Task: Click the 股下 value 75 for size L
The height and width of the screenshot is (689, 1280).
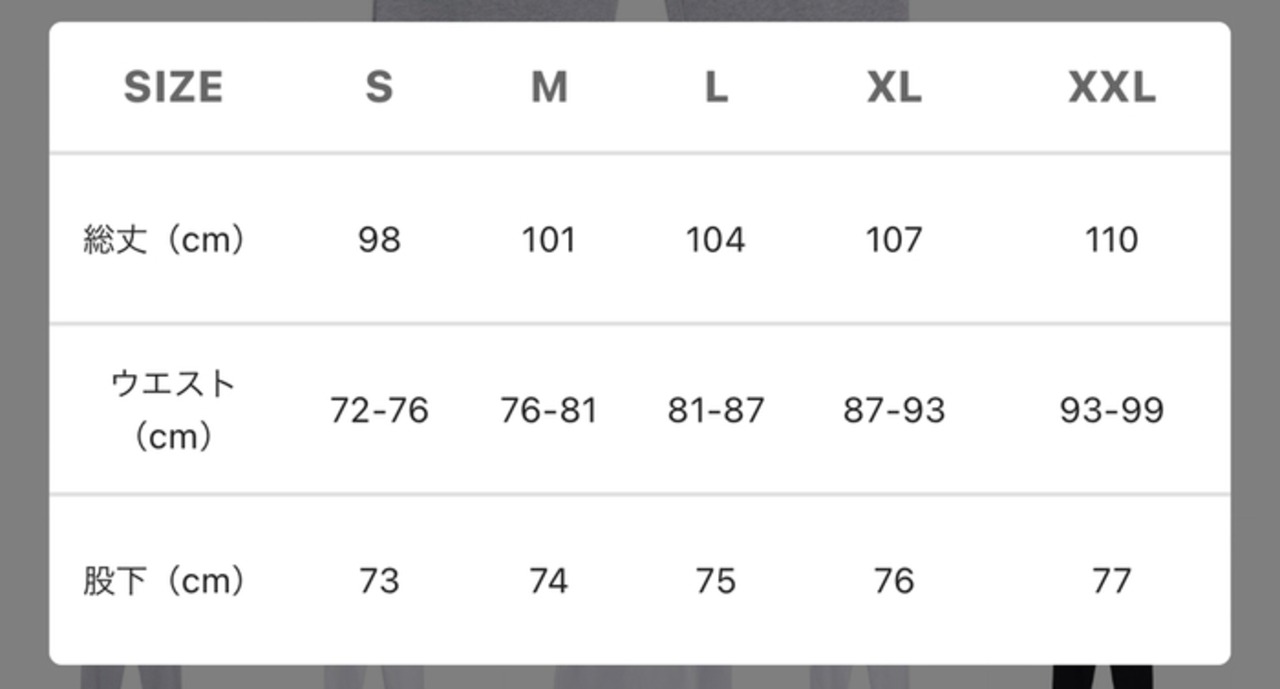Action: click(716, 581)
